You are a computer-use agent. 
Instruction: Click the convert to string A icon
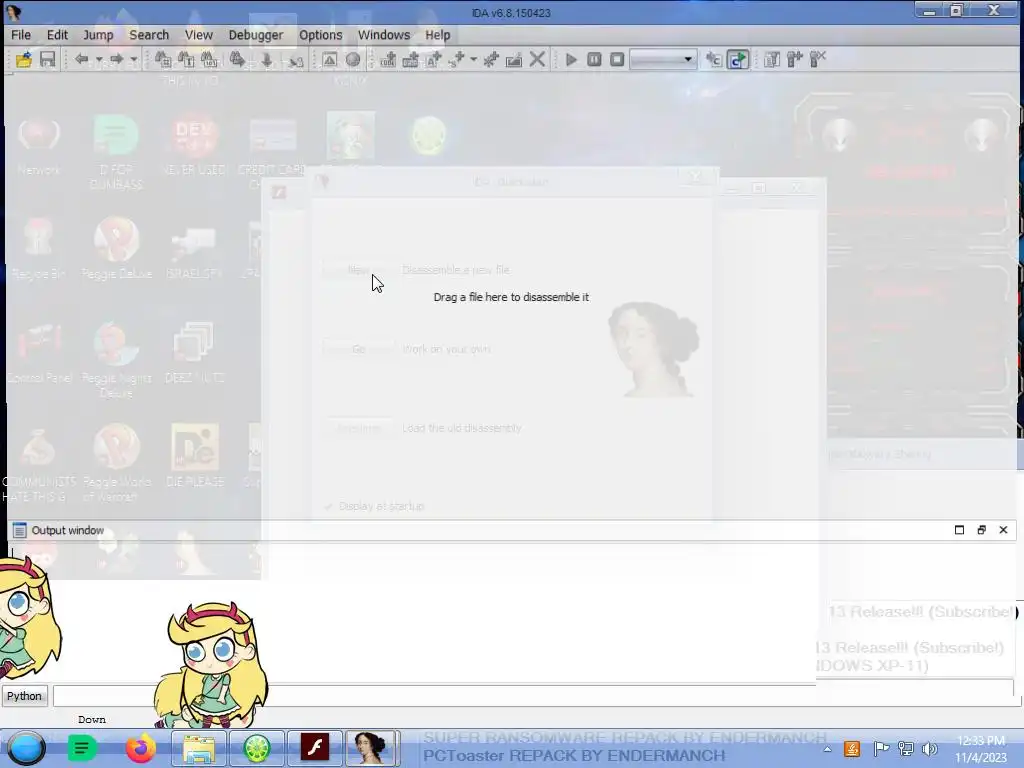pyautogui.click(x=434, y=60)
